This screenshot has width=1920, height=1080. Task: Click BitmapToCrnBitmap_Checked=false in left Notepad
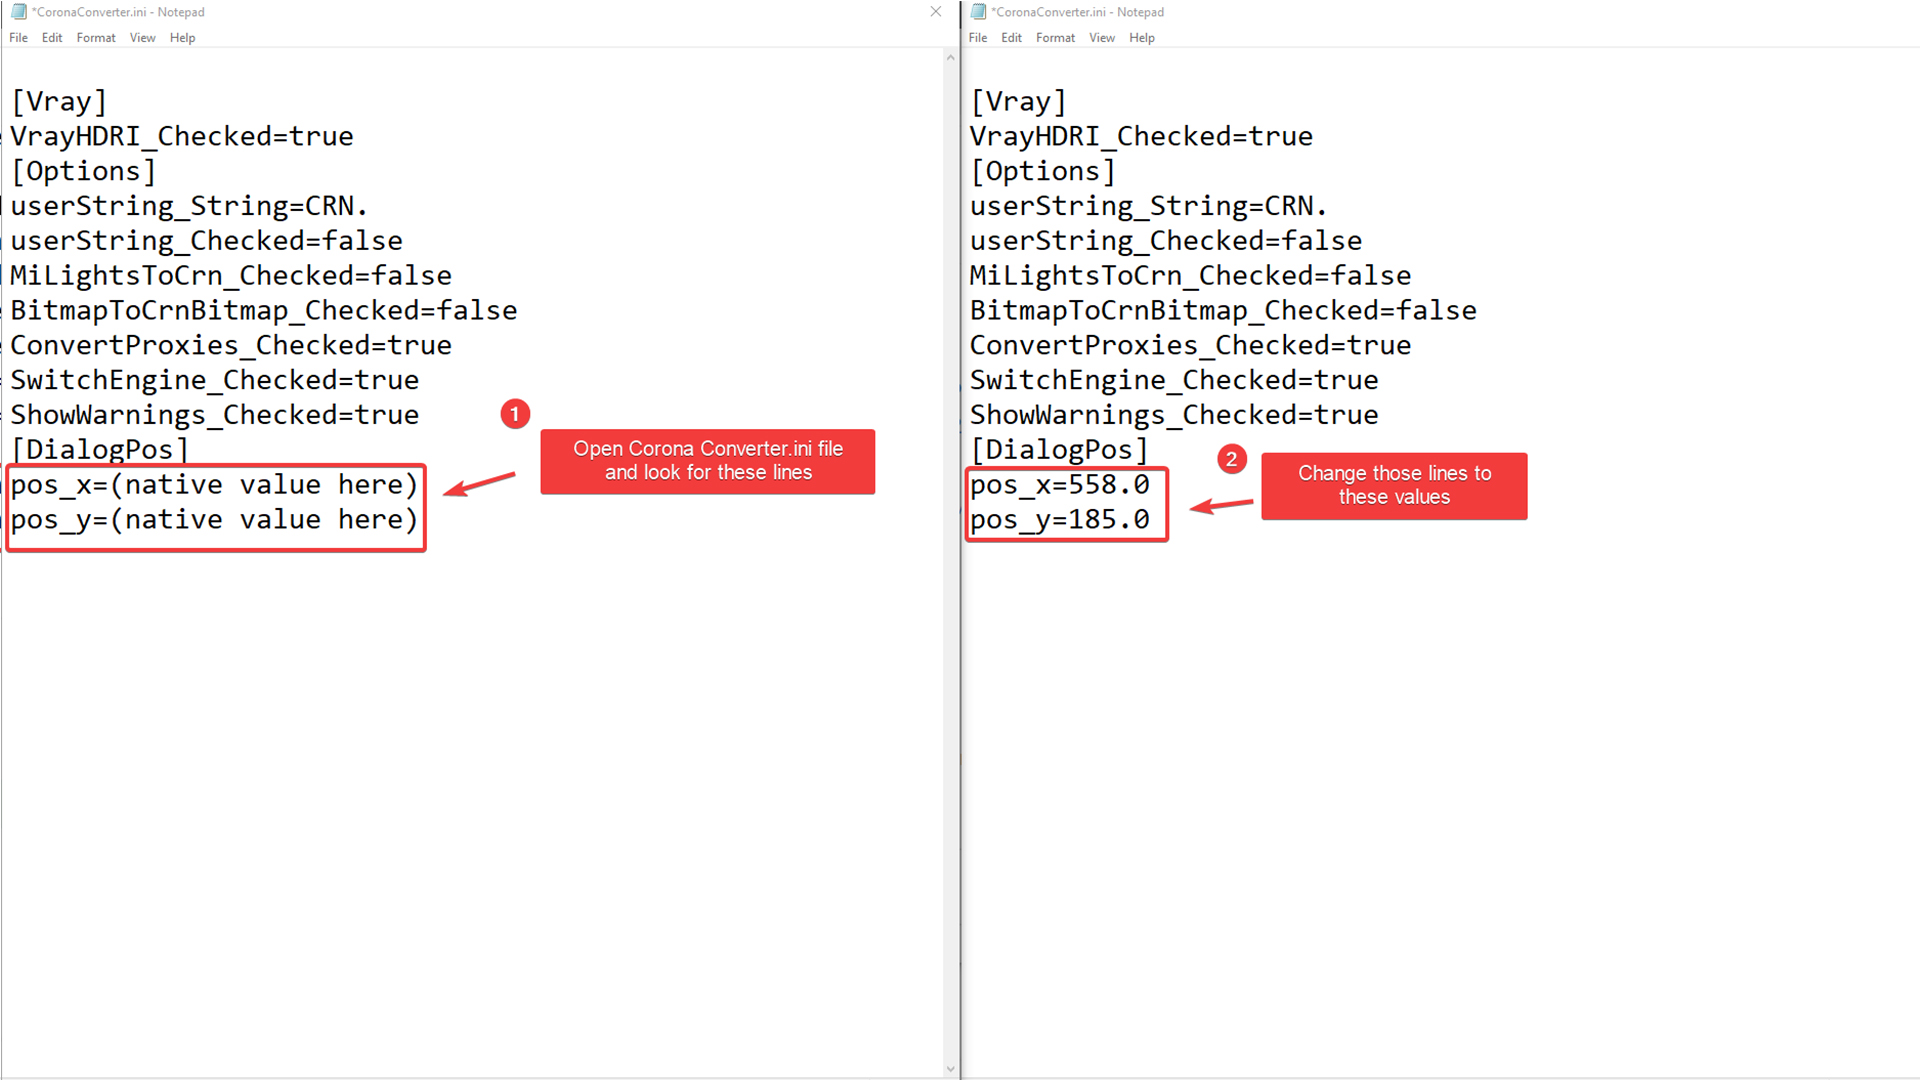(264, 311)
